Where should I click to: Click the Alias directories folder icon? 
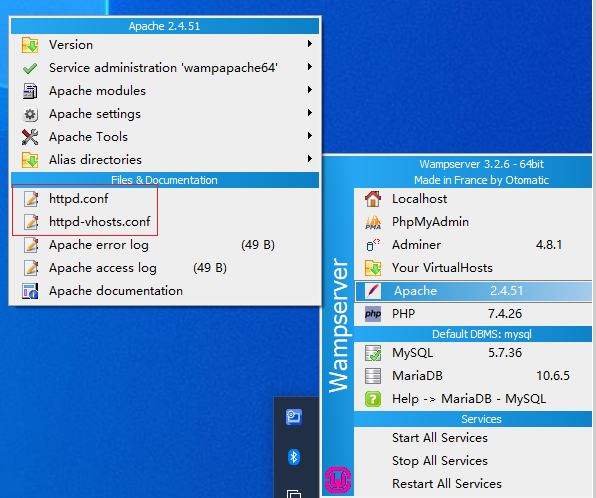(x=30, y=160)
